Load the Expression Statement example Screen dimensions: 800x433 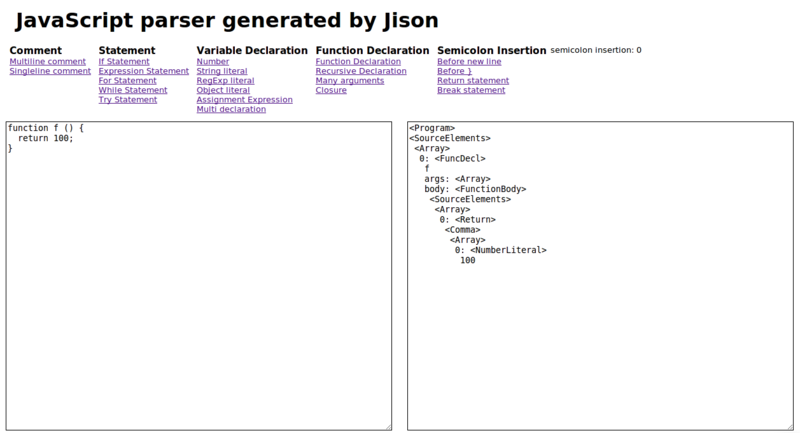(x=144, y=71)
